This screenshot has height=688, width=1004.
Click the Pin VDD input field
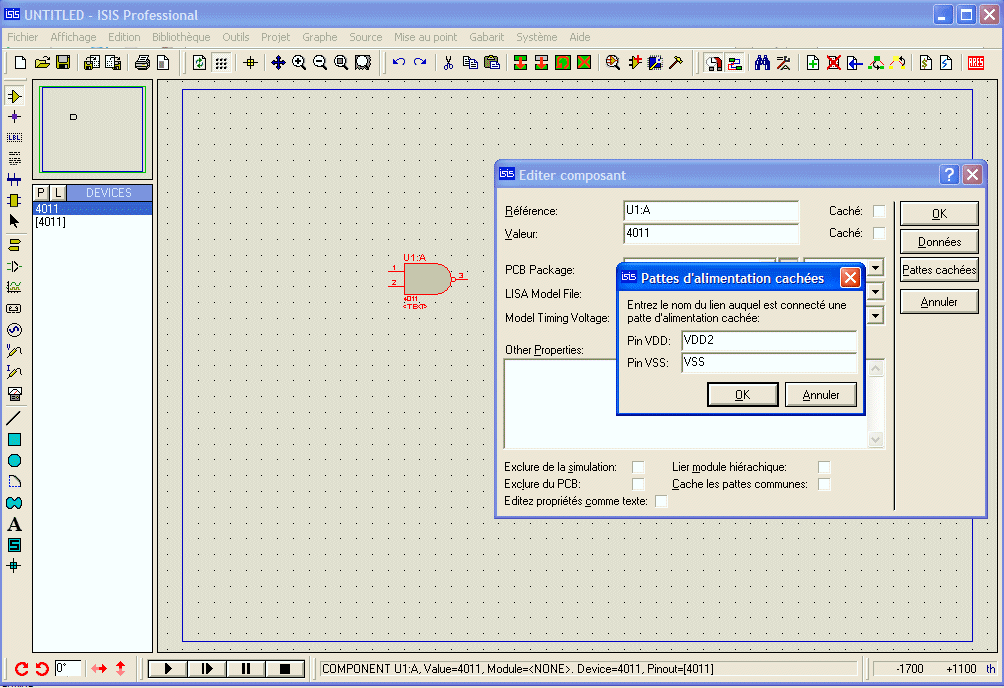(768, 341)
